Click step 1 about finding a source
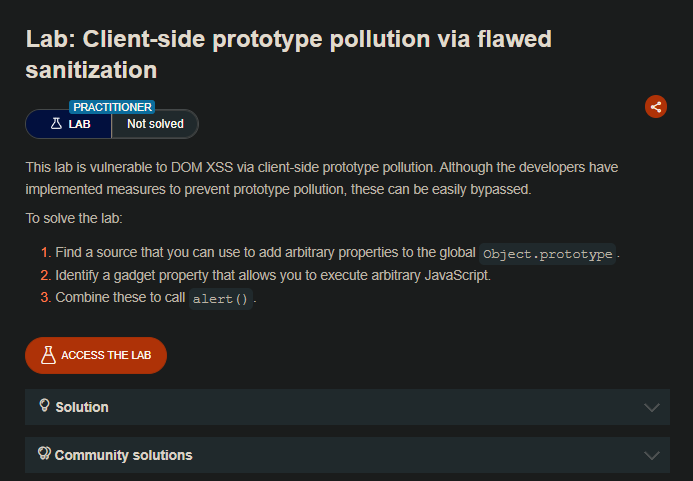Screen dimensions: 693x481 pyautogui.click(x=265, y=252)
